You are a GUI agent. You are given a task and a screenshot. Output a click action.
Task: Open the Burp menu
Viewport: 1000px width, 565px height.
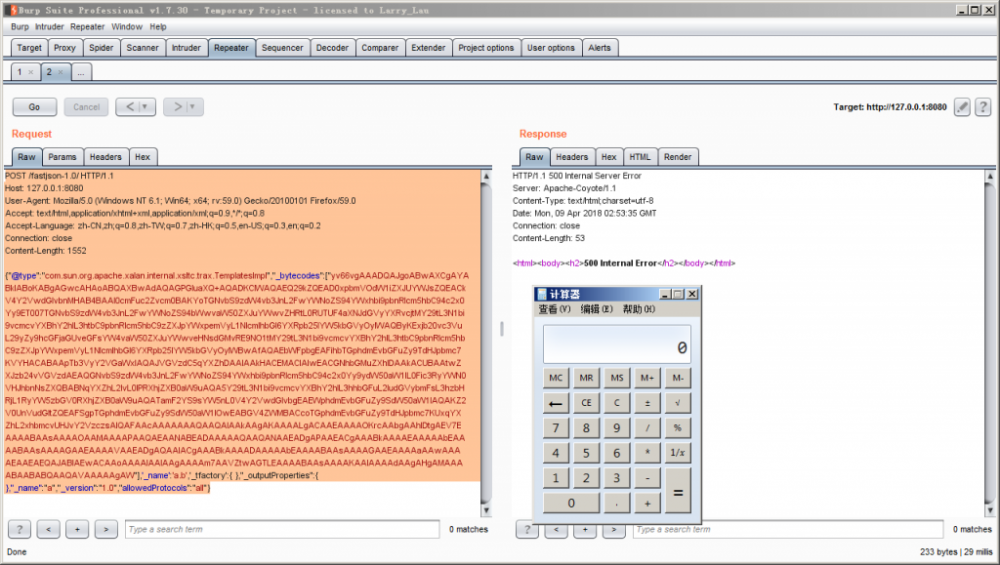click(x=20, y=27)
